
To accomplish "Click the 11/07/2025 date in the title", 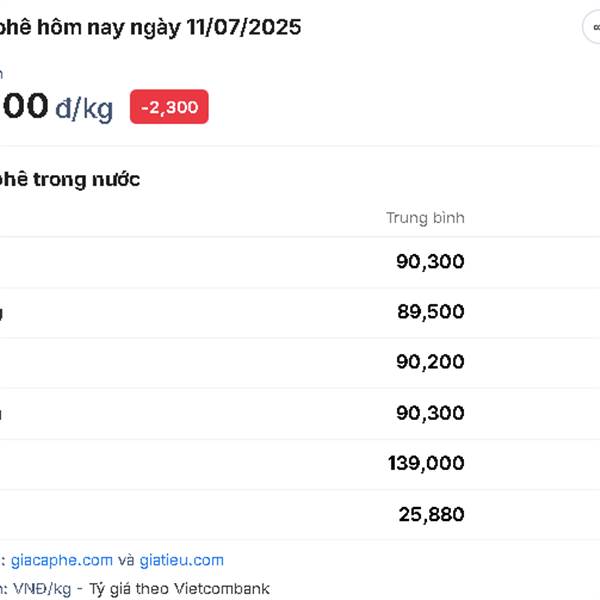I will 244,27.
